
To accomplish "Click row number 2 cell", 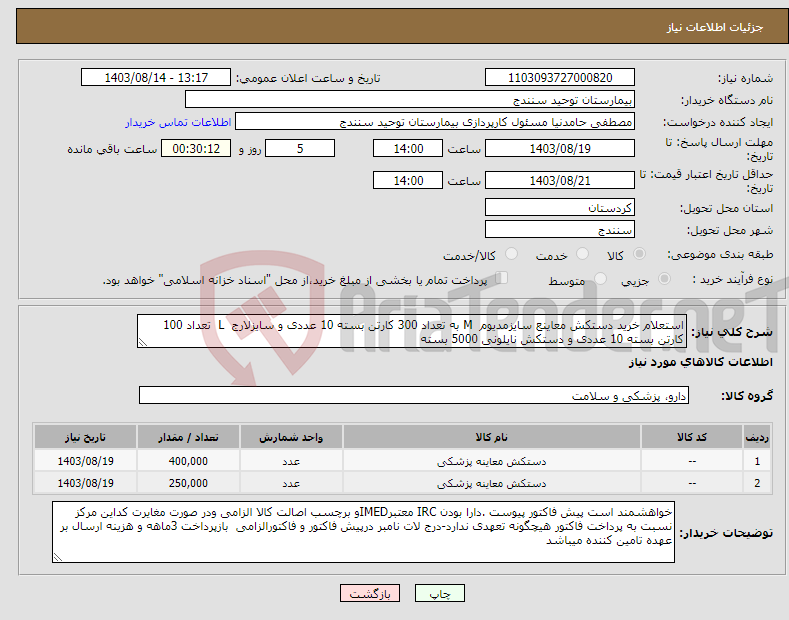I will pyautogui.click(x=757, y=483).
